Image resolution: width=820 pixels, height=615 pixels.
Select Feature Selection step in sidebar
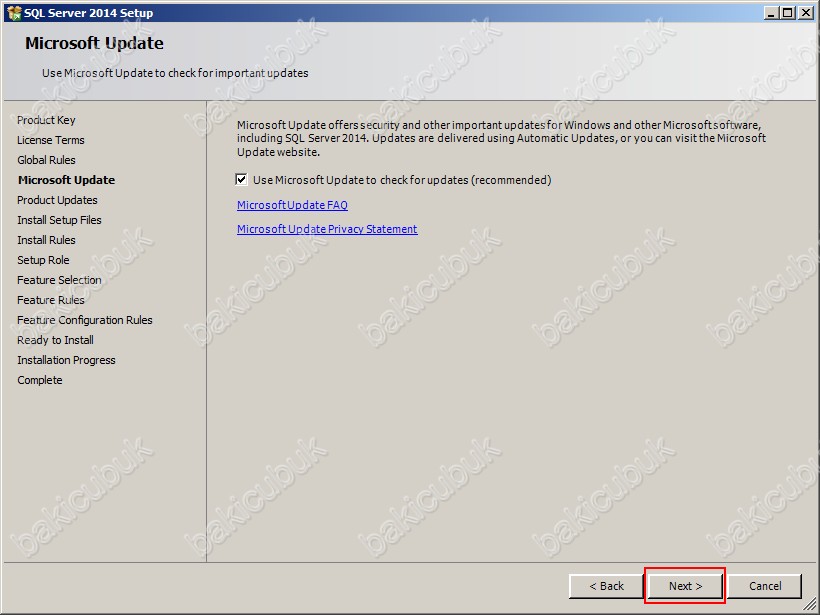(x=59, y=280)
